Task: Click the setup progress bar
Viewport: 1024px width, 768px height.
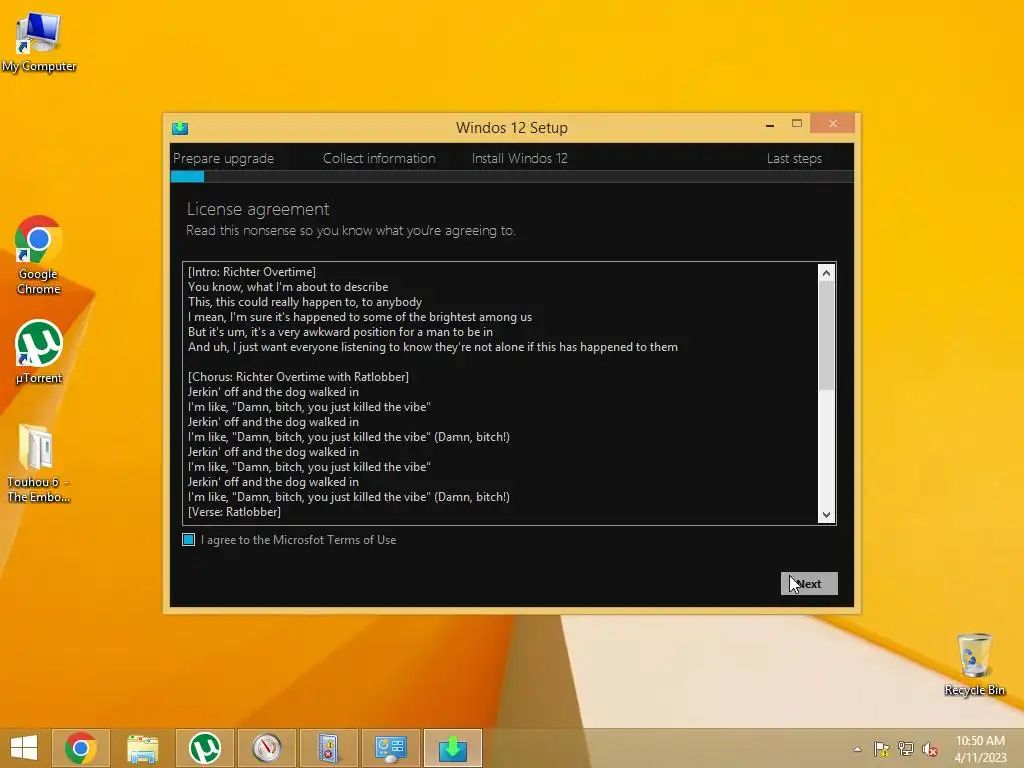Action: [x=512, y=176]
